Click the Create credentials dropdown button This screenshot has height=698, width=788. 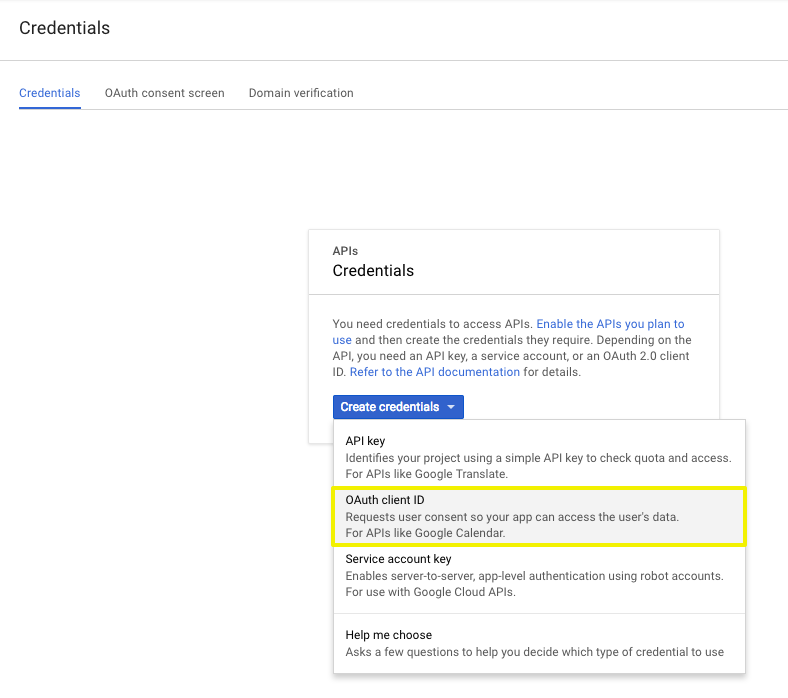click(398, 407)
